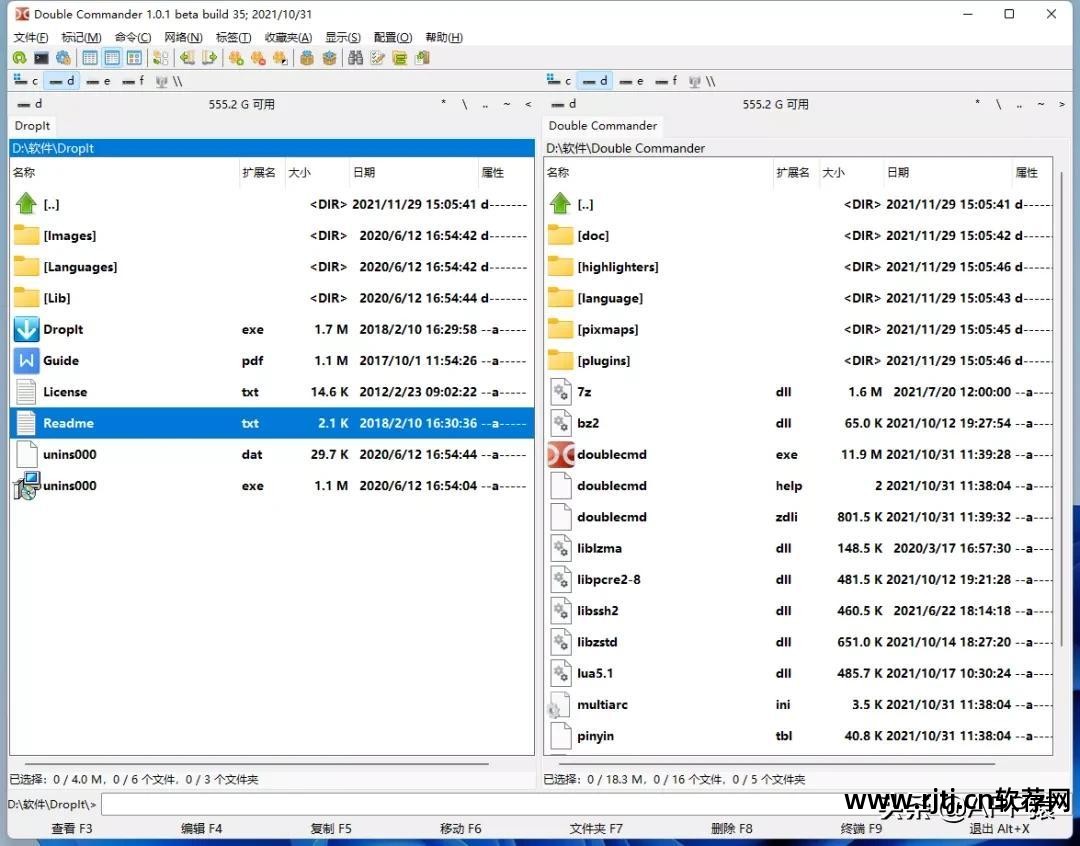
Task: Switch right panel to drive e
Action: click(x=632, y=81)
